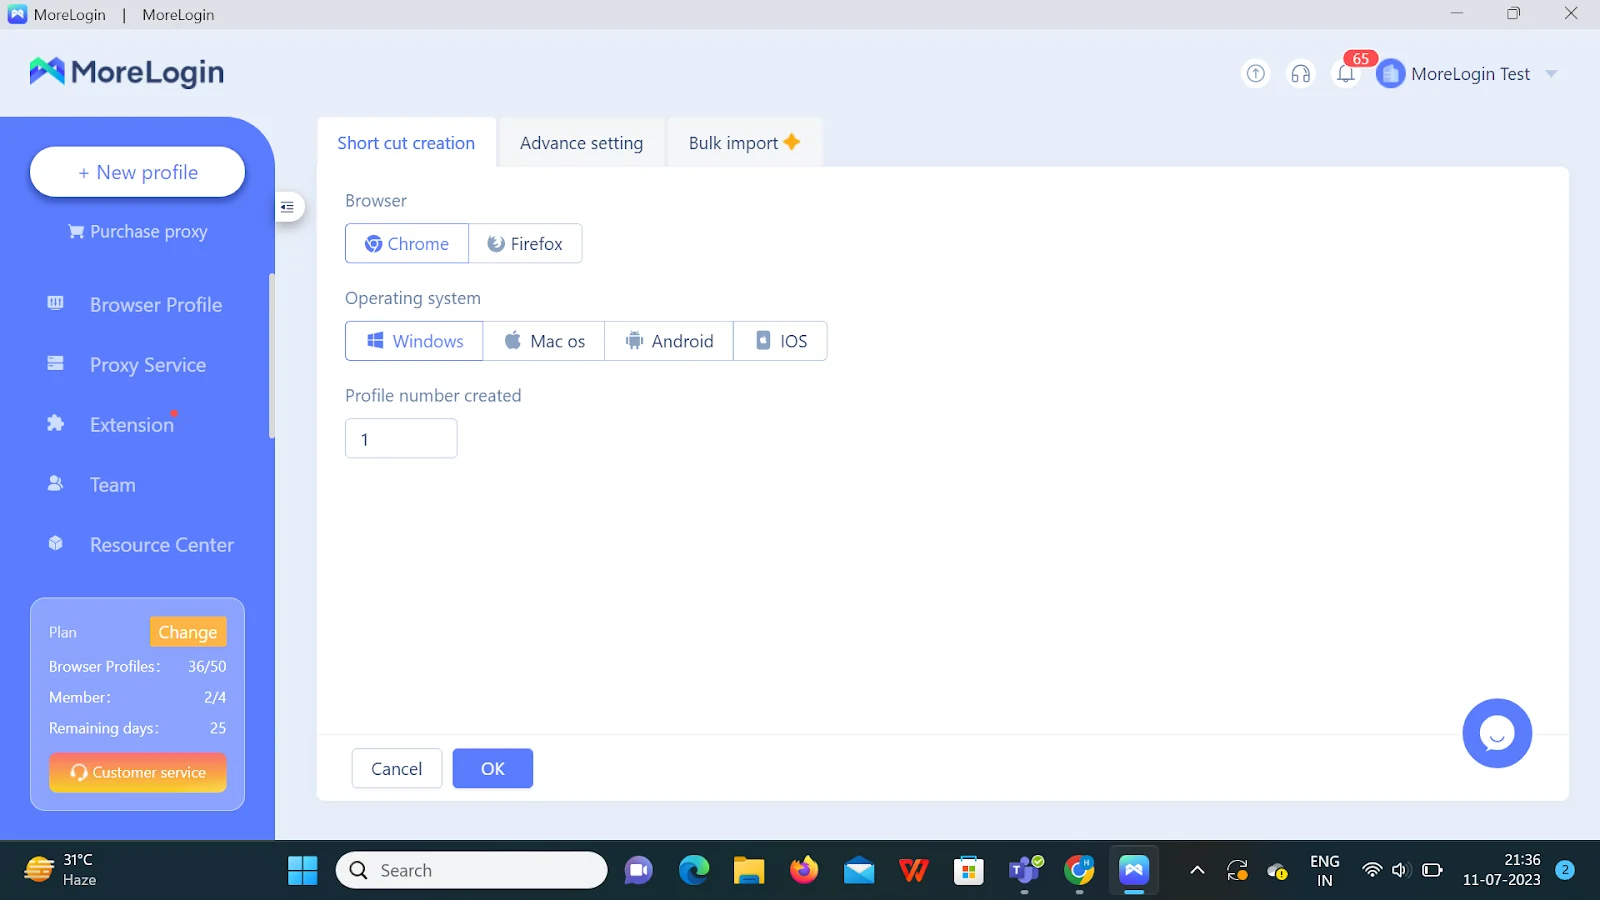This screenshot has height=900, width=1600.
Task: Open Microsoft Store from the taskbar
Action: (969, 870)
